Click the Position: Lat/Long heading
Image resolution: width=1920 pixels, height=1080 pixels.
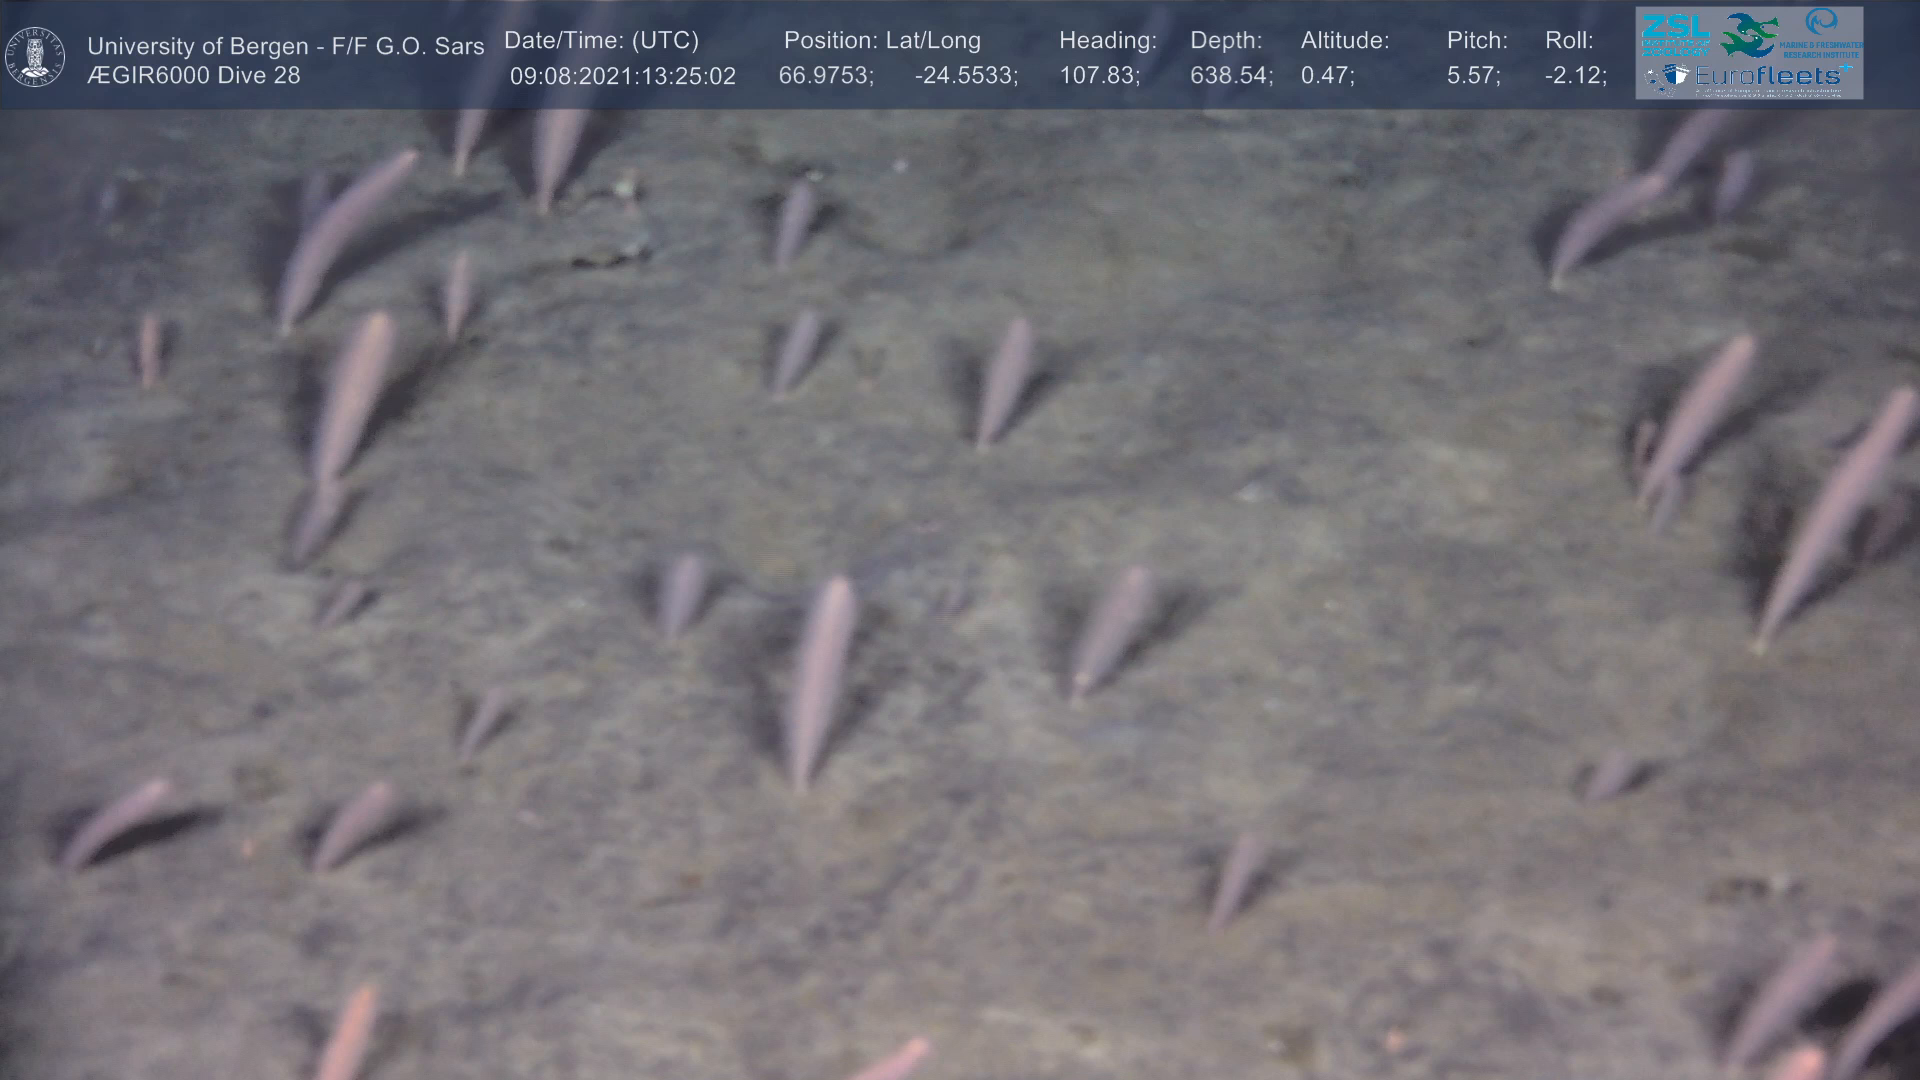tap(881, 41)
